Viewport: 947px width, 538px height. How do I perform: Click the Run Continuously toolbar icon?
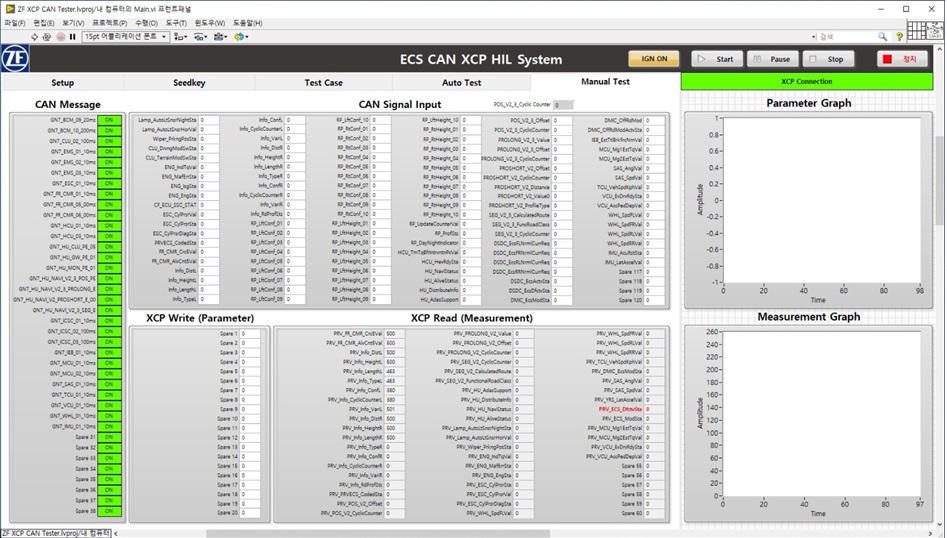(47, 36)
